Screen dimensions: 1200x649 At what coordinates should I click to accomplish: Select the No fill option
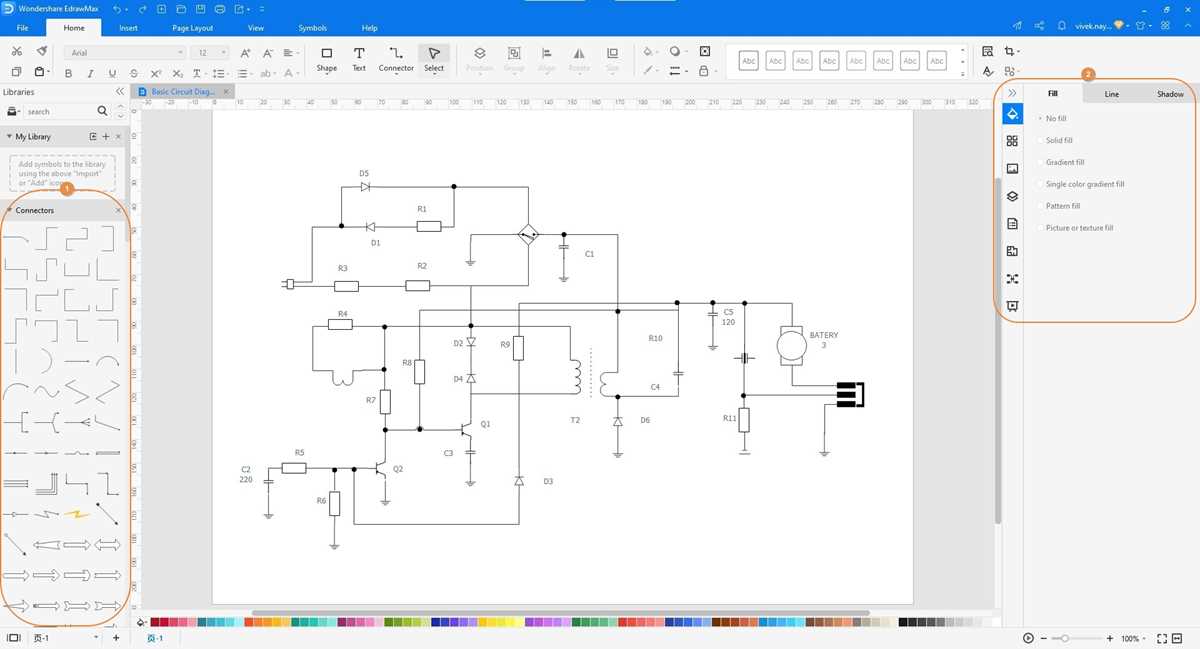pyautogui.click(x=1056, y=118)
